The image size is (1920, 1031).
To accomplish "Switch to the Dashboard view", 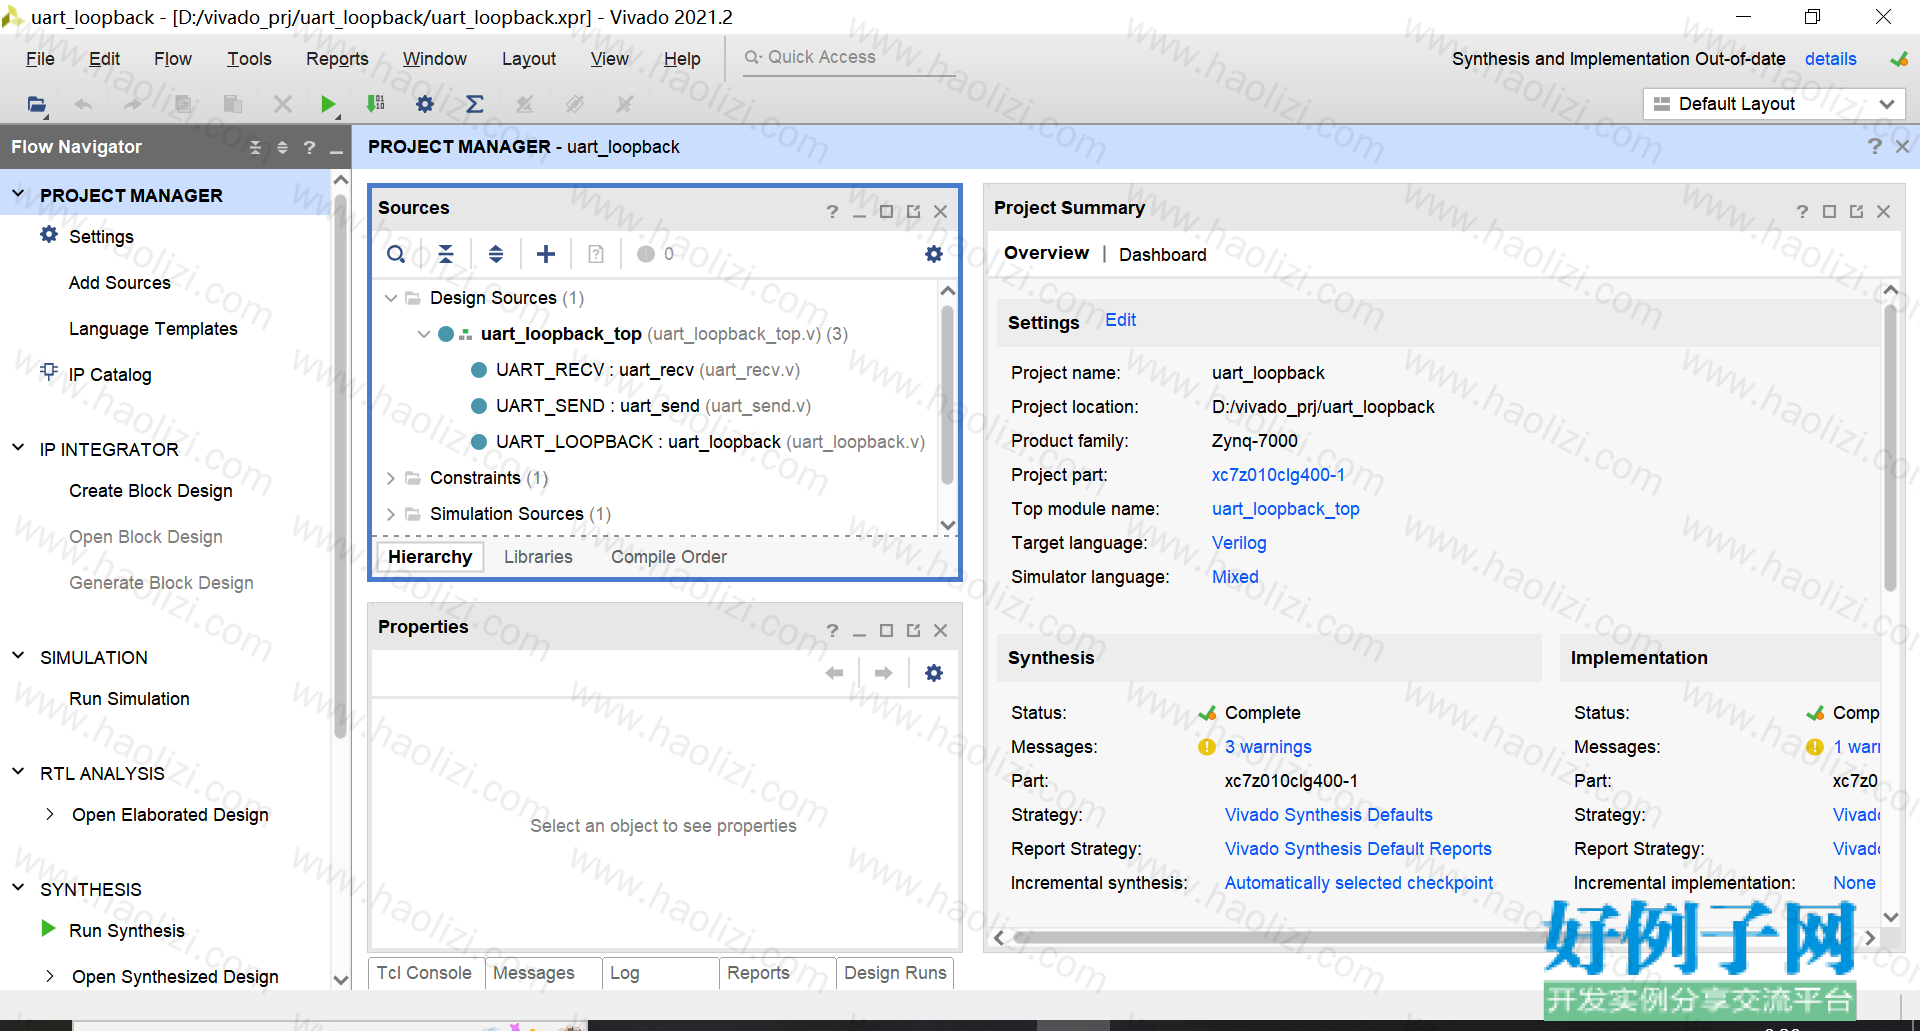I will (1162, 255).
